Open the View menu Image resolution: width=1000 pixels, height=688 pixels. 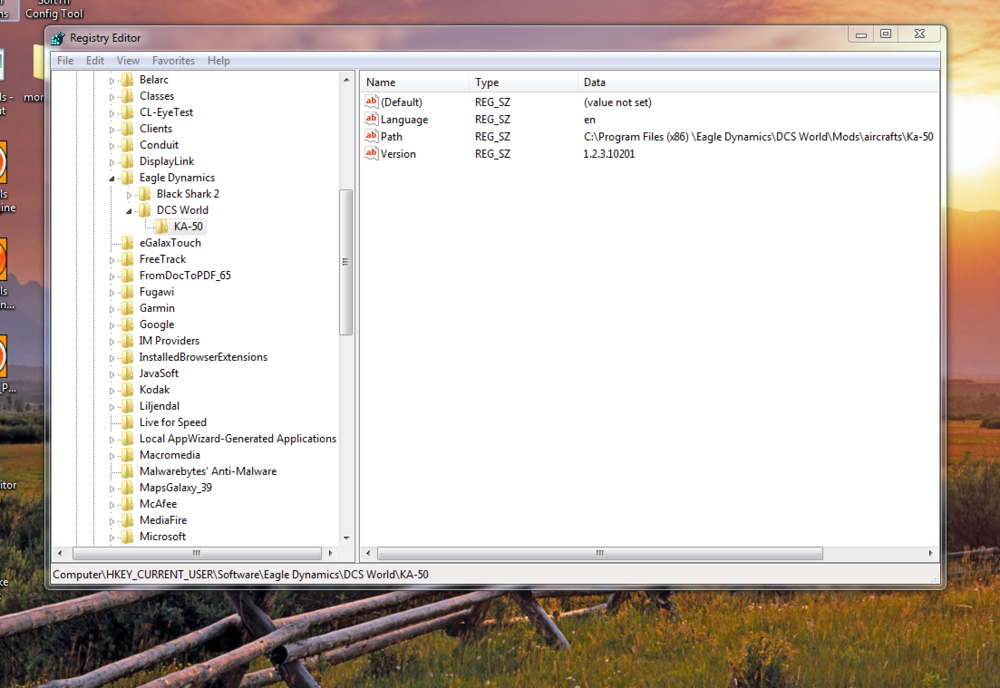[x=128, y=61]
